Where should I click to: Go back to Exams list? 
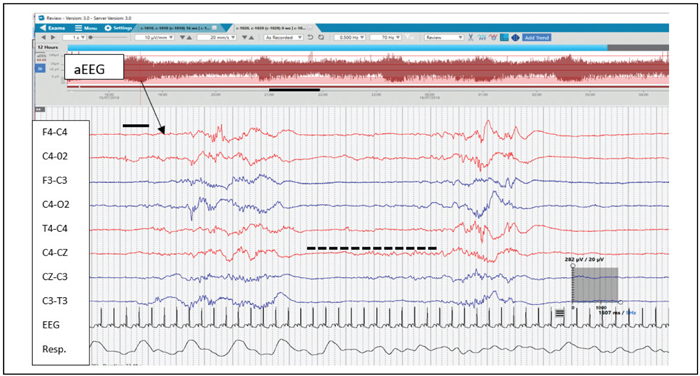coord(53,28)
